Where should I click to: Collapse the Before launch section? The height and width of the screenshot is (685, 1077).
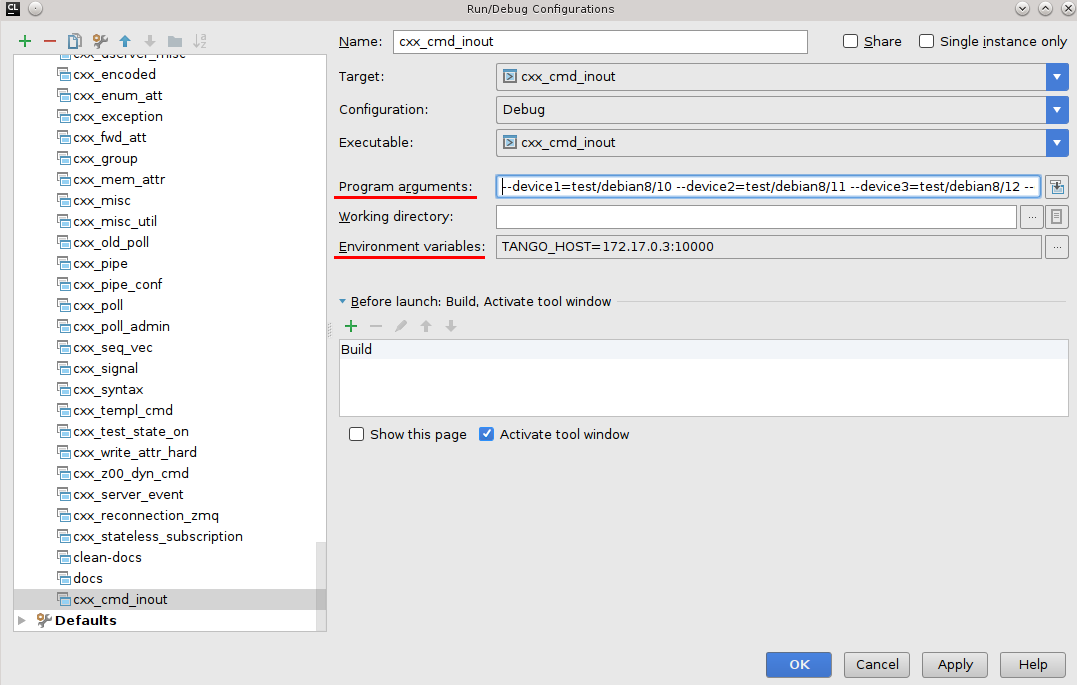[342, 301]
